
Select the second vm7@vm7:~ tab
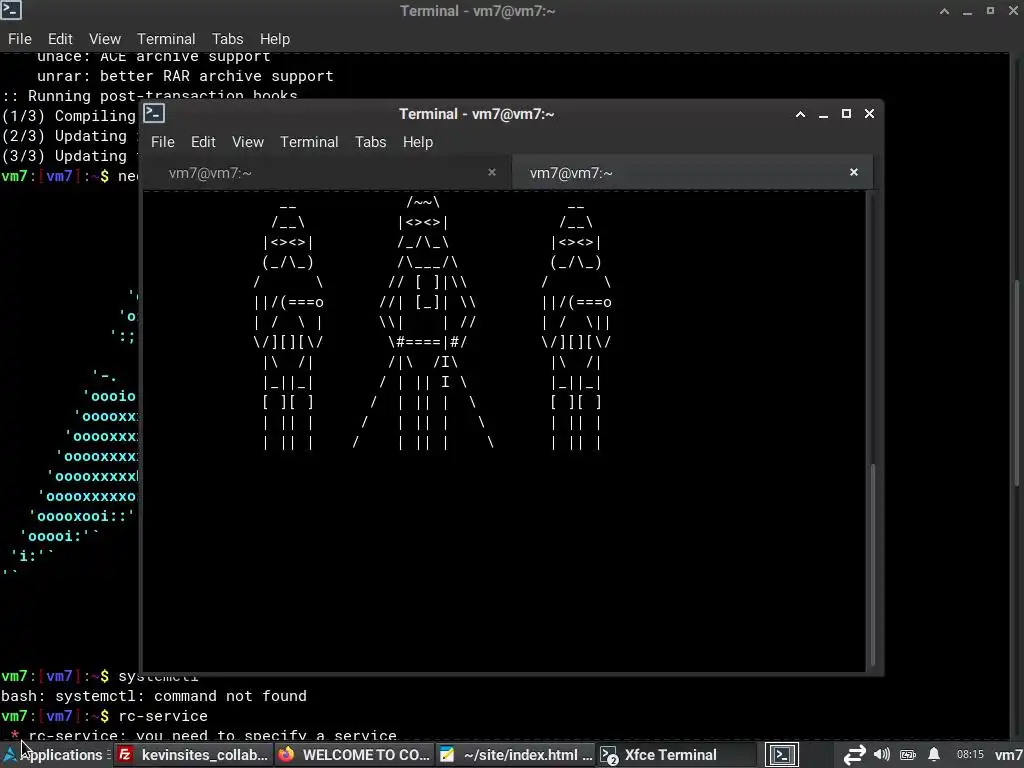692,172
